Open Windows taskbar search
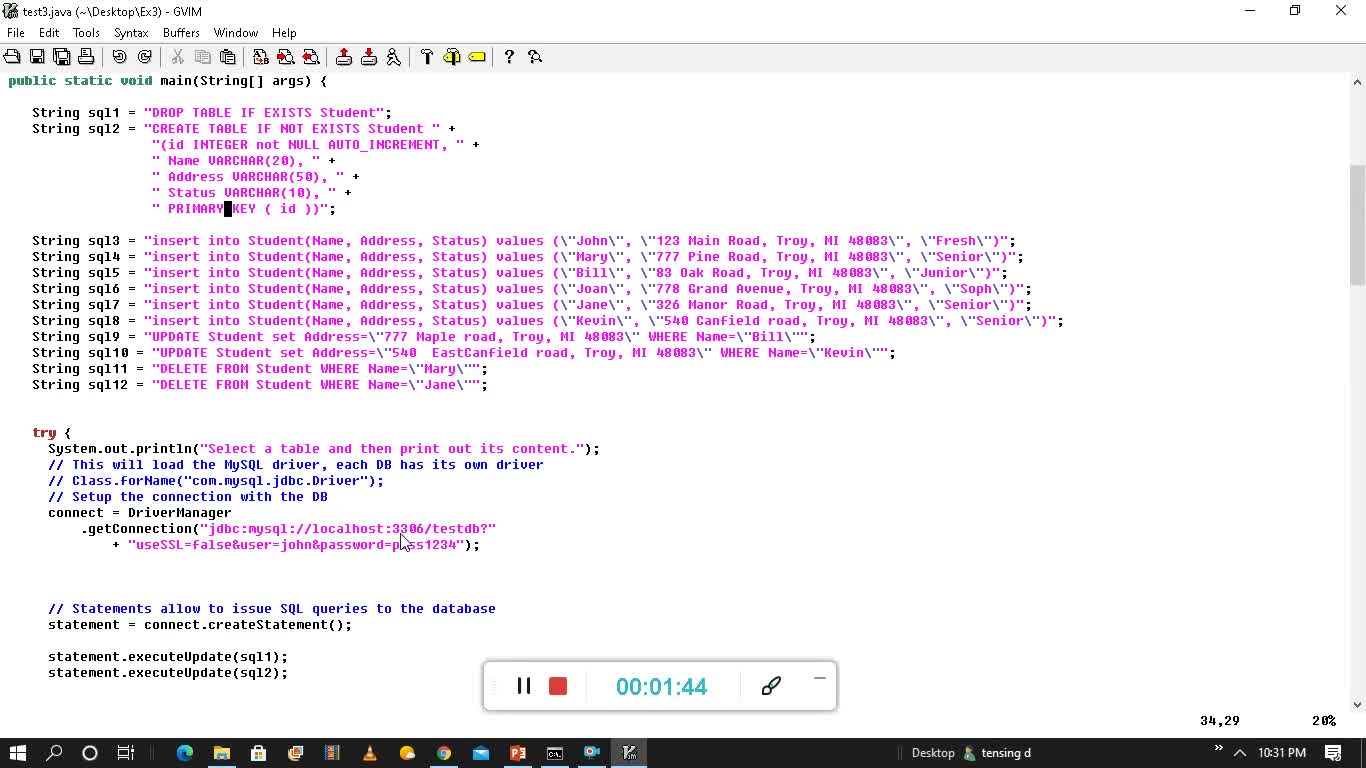1366x768 pixels. (55, 753)
